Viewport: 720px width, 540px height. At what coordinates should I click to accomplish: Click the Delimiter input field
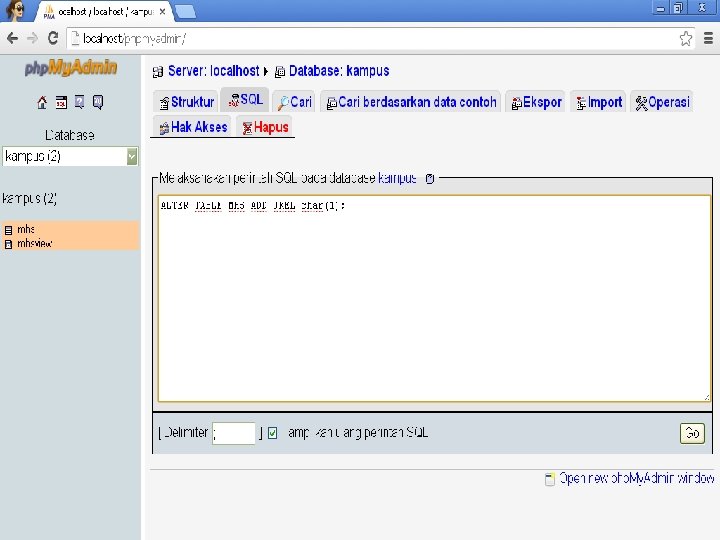pos(234,433)
